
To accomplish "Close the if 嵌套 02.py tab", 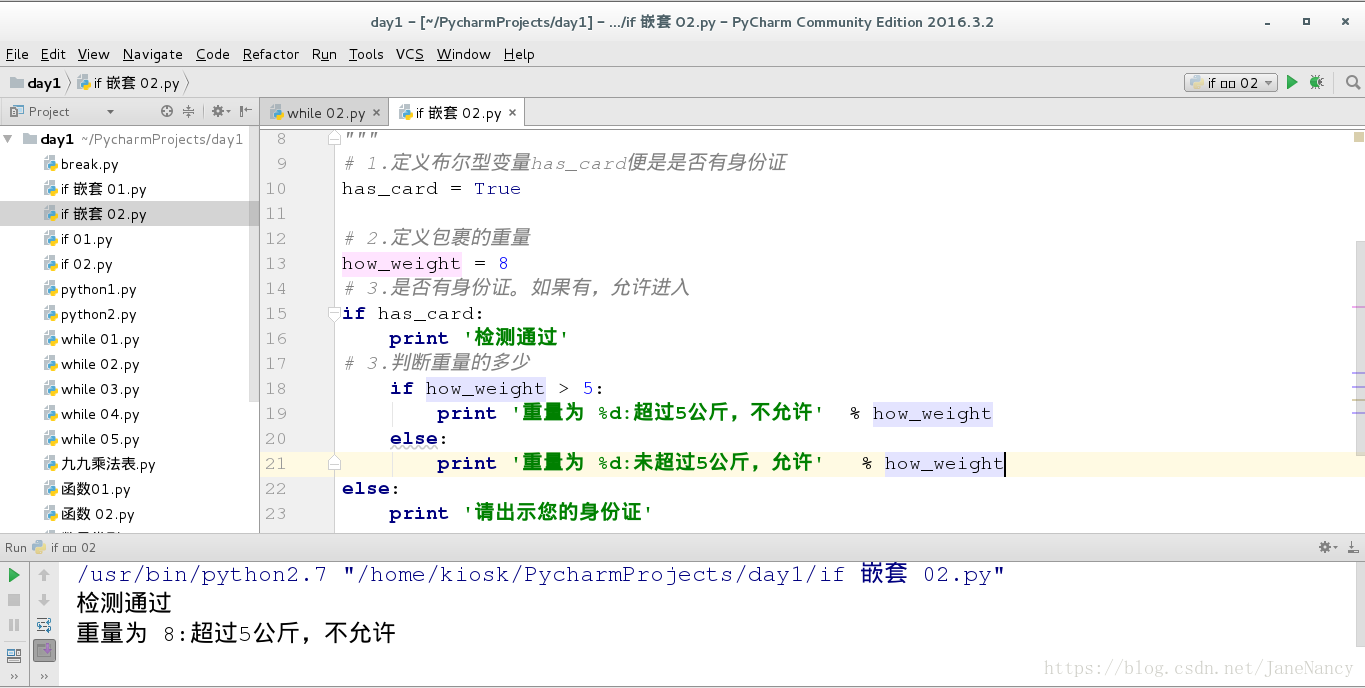I will pos(513,113).
